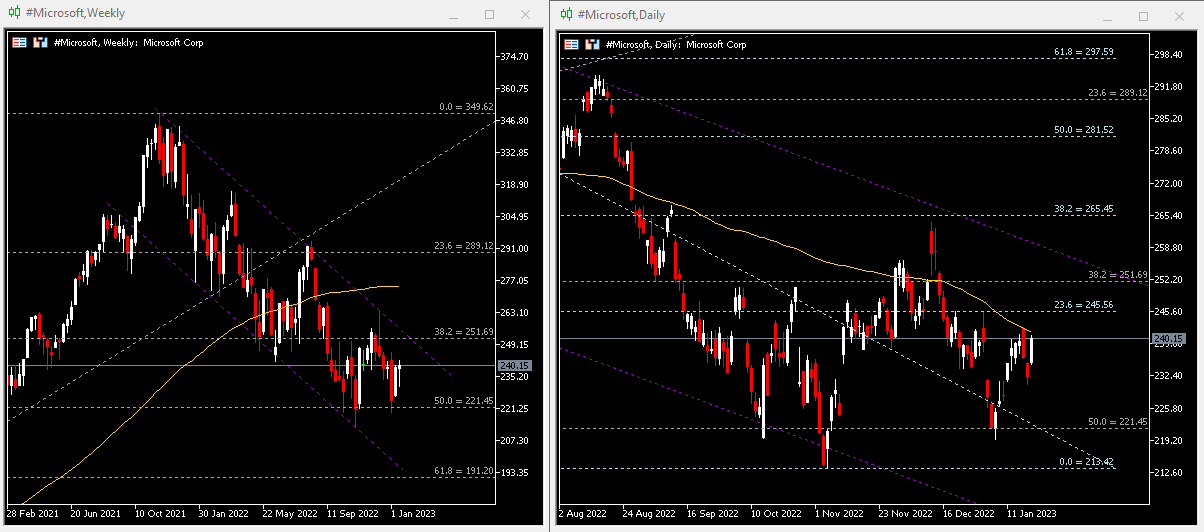Click the '10 Oct 2022' date label

tap(774, 514)
